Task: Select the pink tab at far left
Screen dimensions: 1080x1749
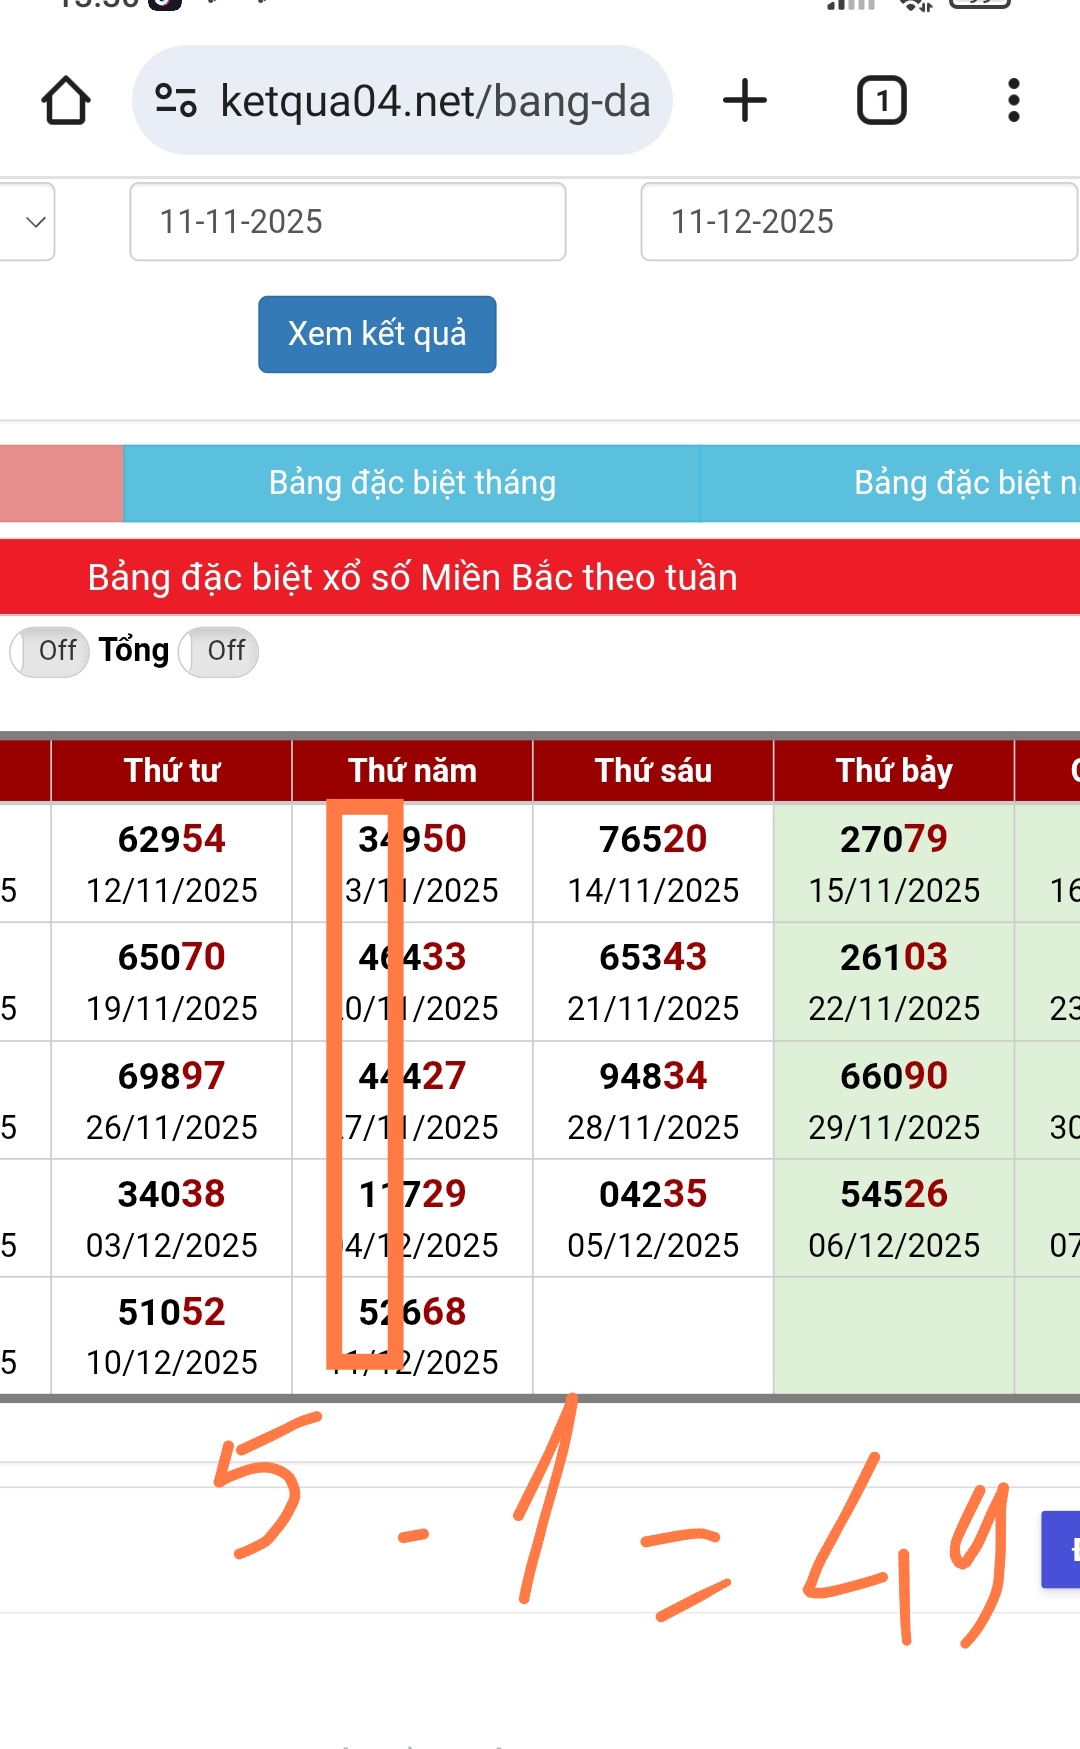Action: [x=61, y=483]
